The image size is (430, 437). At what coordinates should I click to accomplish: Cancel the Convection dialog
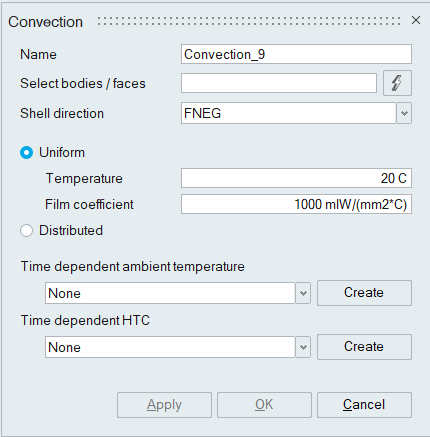(x=364, y=405)
